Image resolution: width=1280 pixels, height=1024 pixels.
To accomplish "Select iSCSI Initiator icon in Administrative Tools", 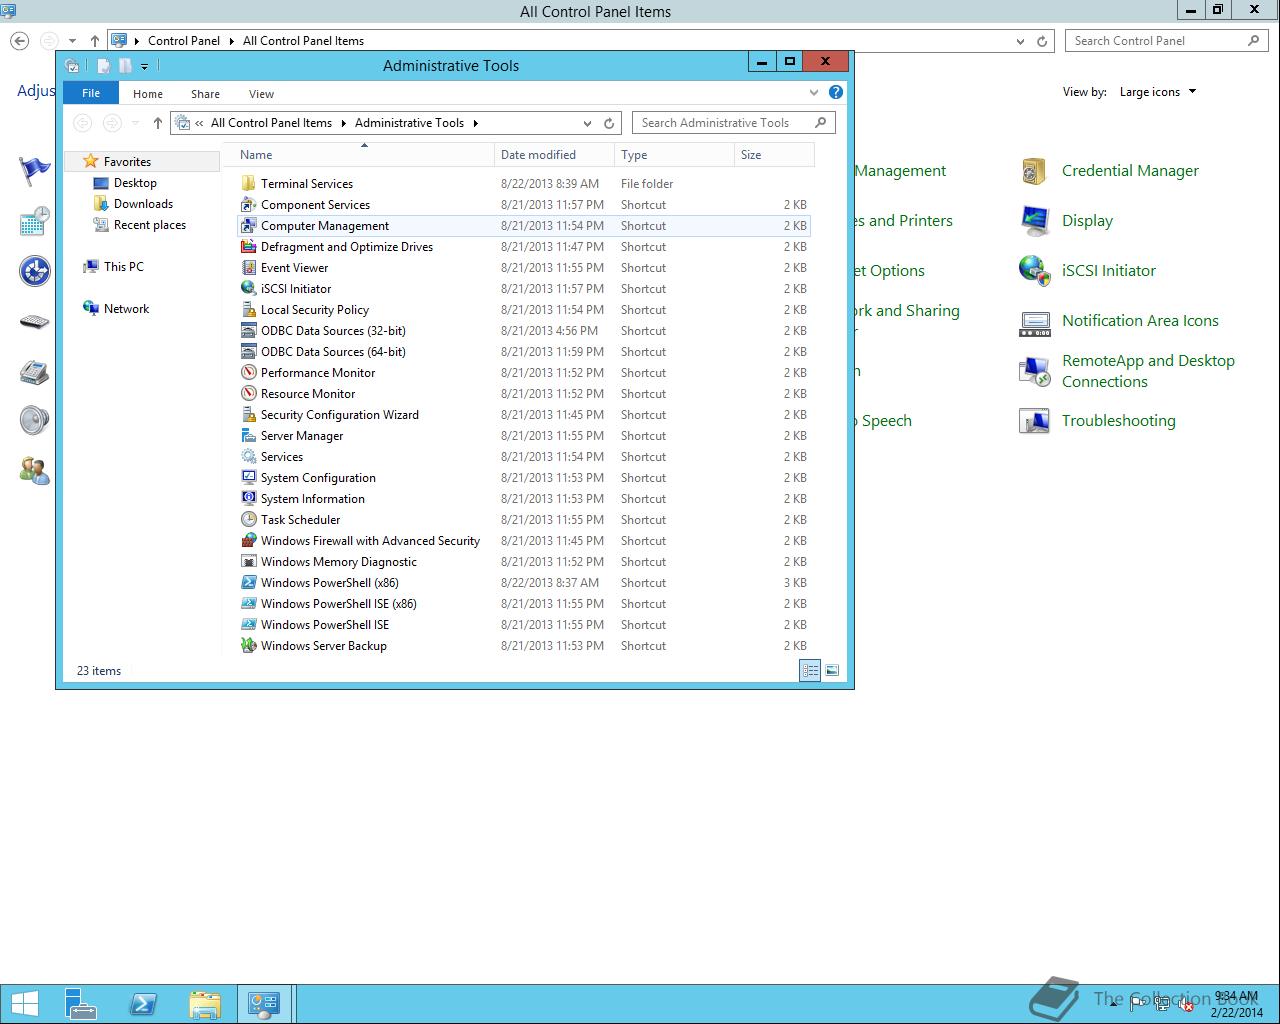I will point(248,289).
